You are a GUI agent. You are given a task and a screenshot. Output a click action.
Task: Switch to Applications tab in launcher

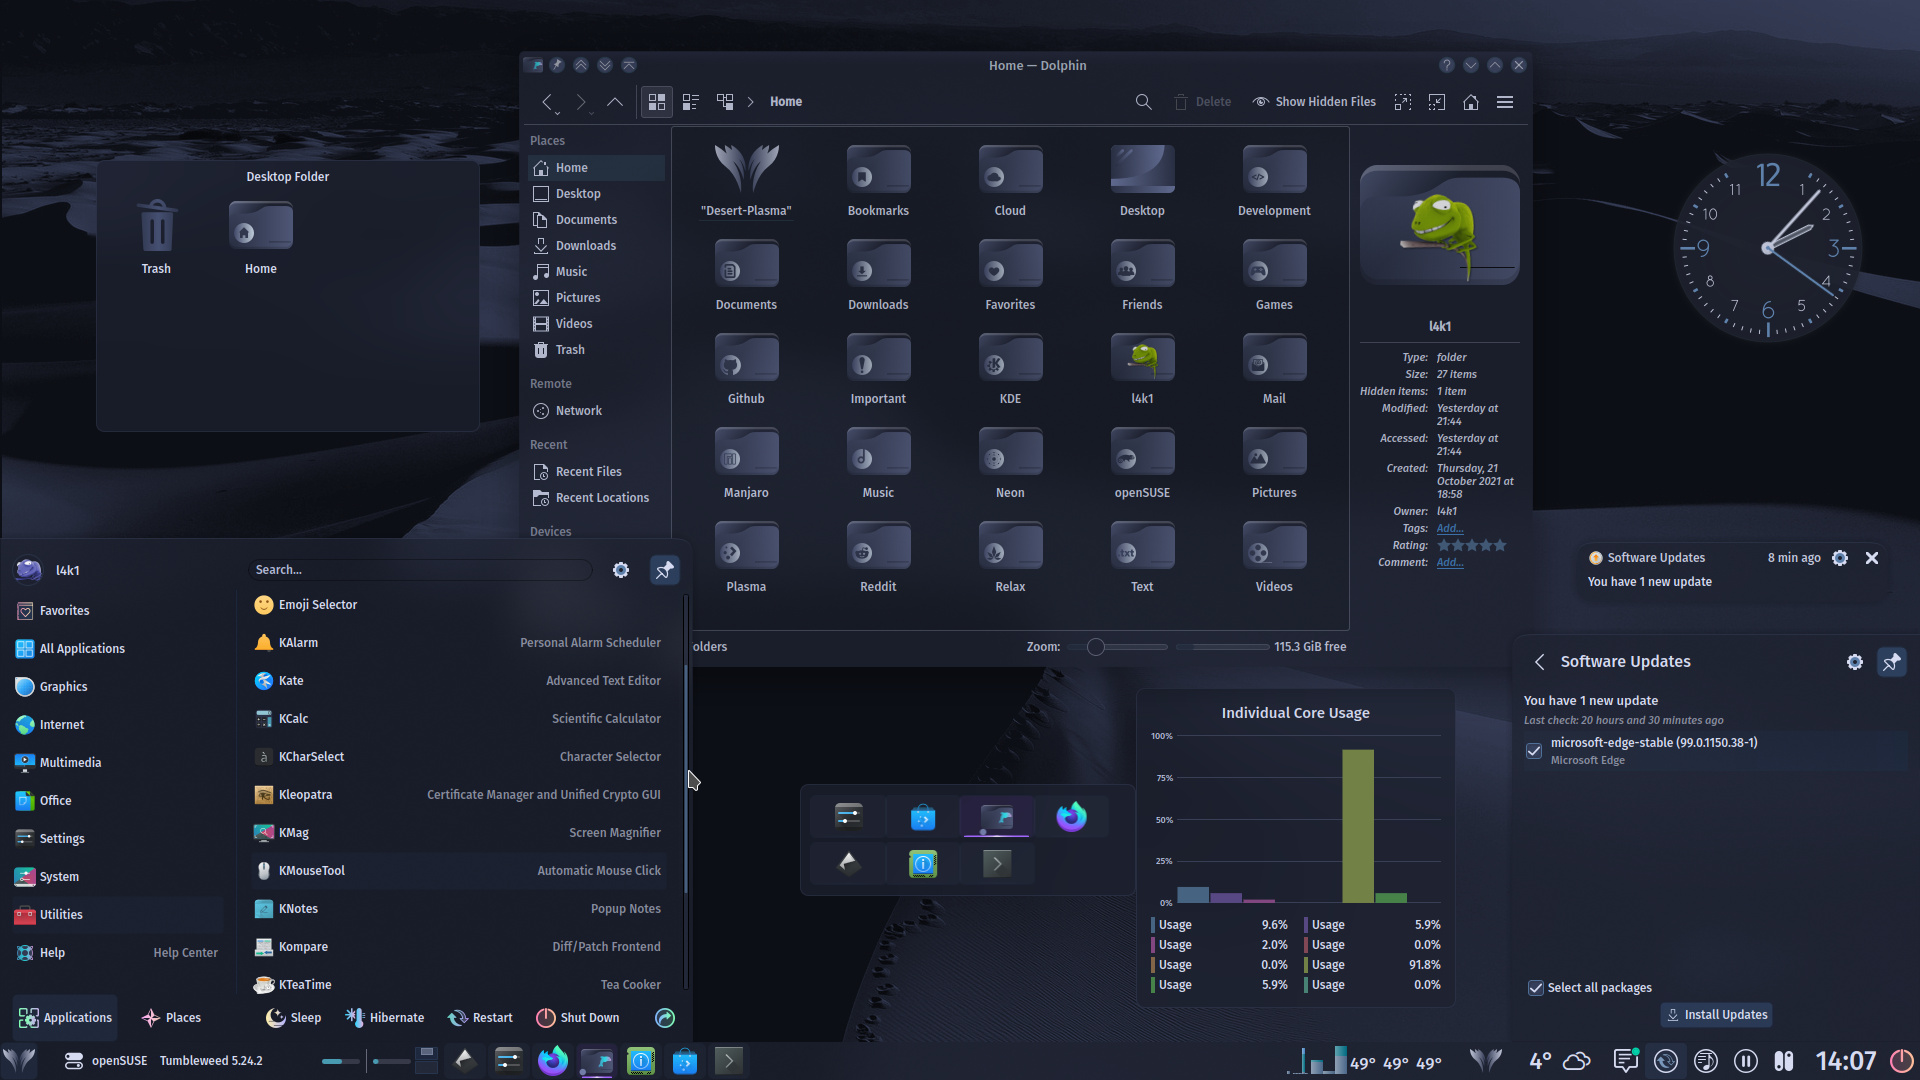point(65,1018)
